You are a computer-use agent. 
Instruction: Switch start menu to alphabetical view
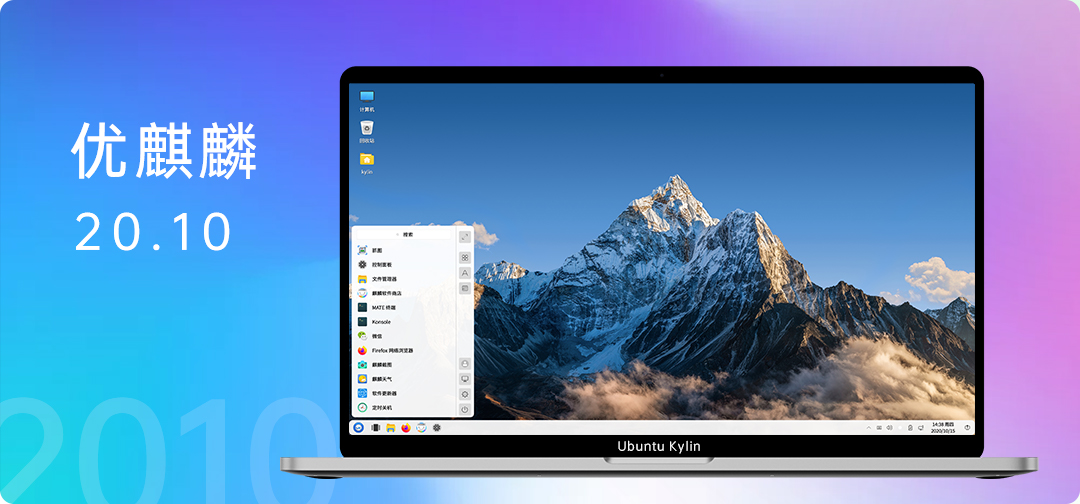click(465, 273)
